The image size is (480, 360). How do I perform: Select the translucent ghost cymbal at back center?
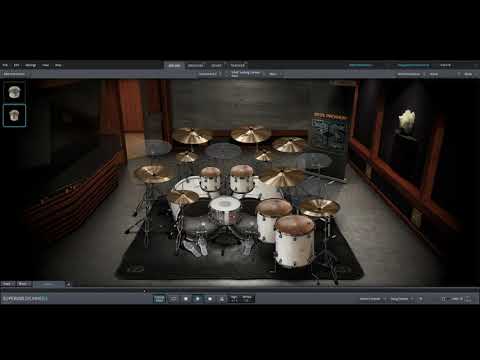[x=223, y=151]
